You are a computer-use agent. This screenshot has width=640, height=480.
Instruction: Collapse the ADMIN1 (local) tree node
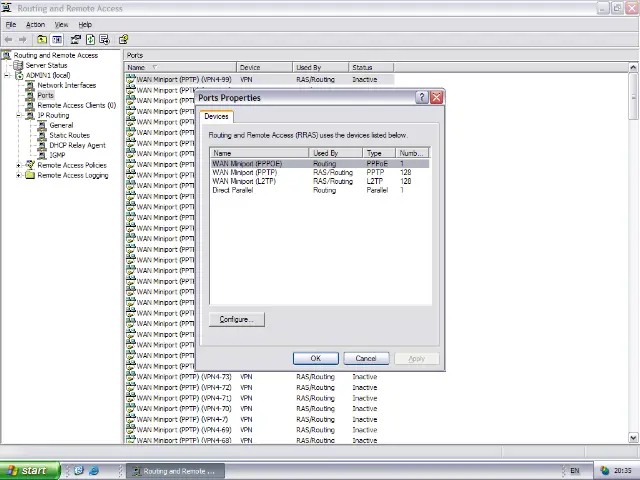point(7,76)
